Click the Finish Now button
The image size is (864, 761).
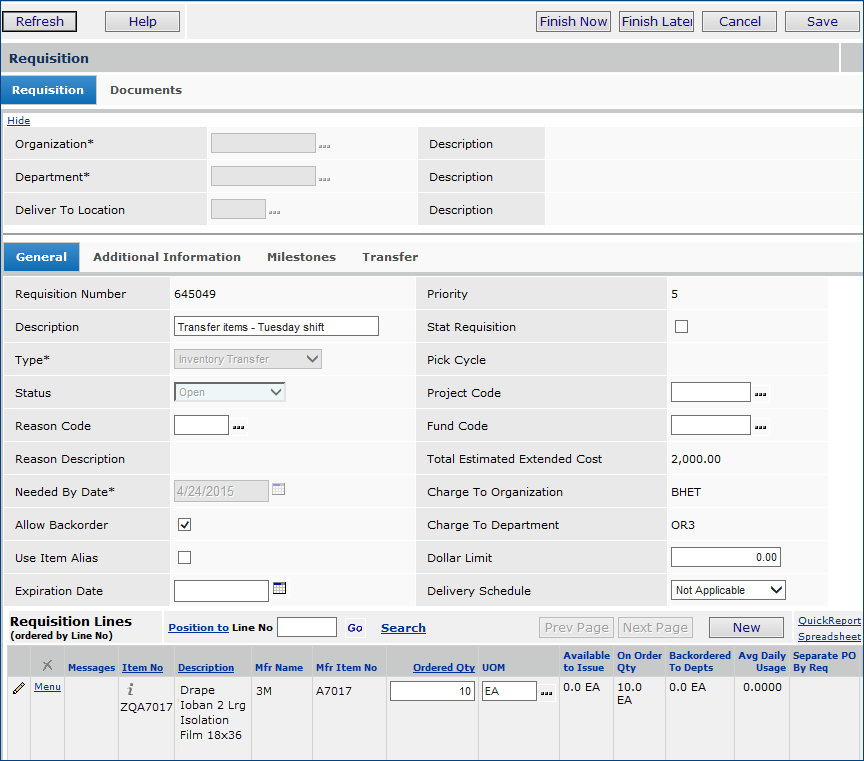point(573,21)
